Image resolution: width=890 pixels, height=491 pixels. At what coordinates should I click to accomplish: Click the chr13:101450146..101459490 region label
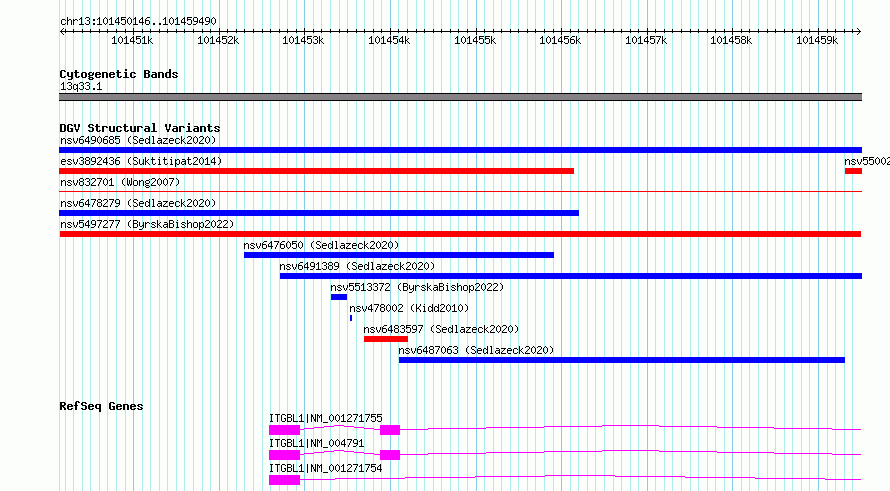coord(138,21)
